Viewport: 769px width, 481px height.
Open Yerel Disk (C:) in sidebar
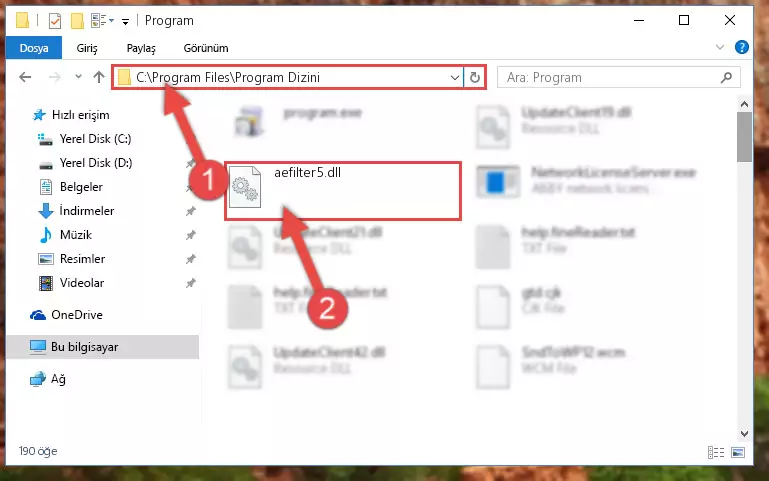[x=85, y=139]
